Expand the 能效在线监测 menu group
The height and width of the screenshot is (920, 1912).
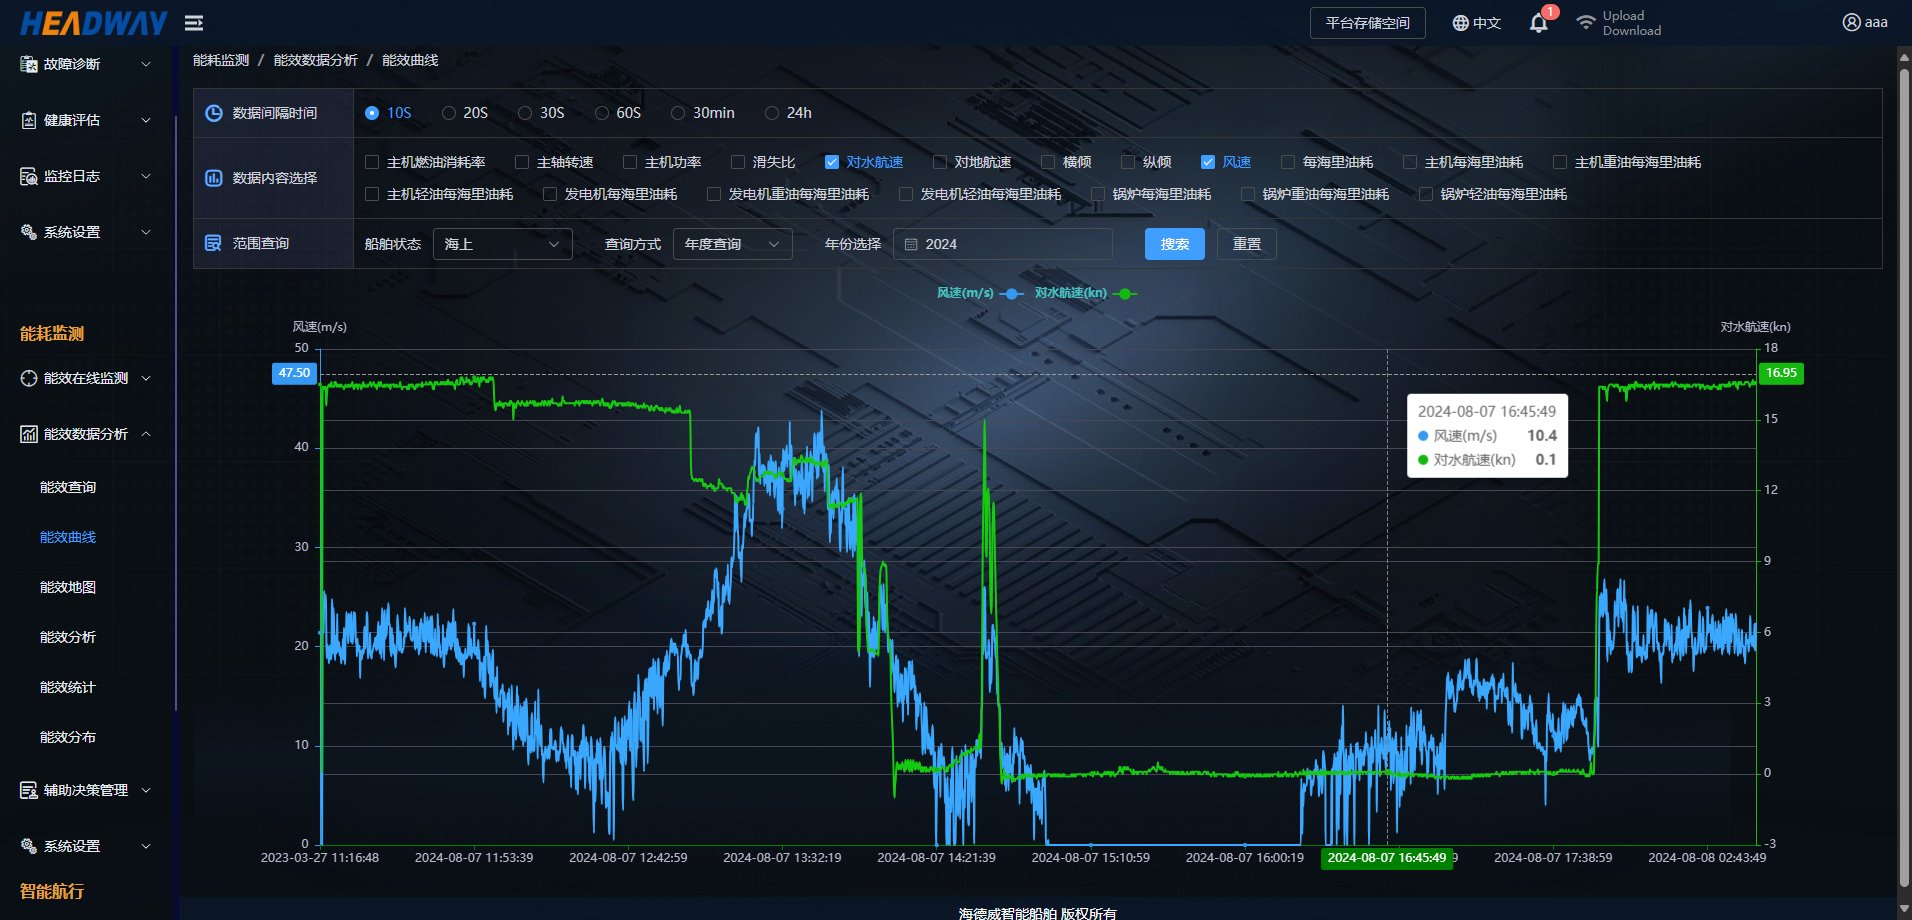(86, 378)
